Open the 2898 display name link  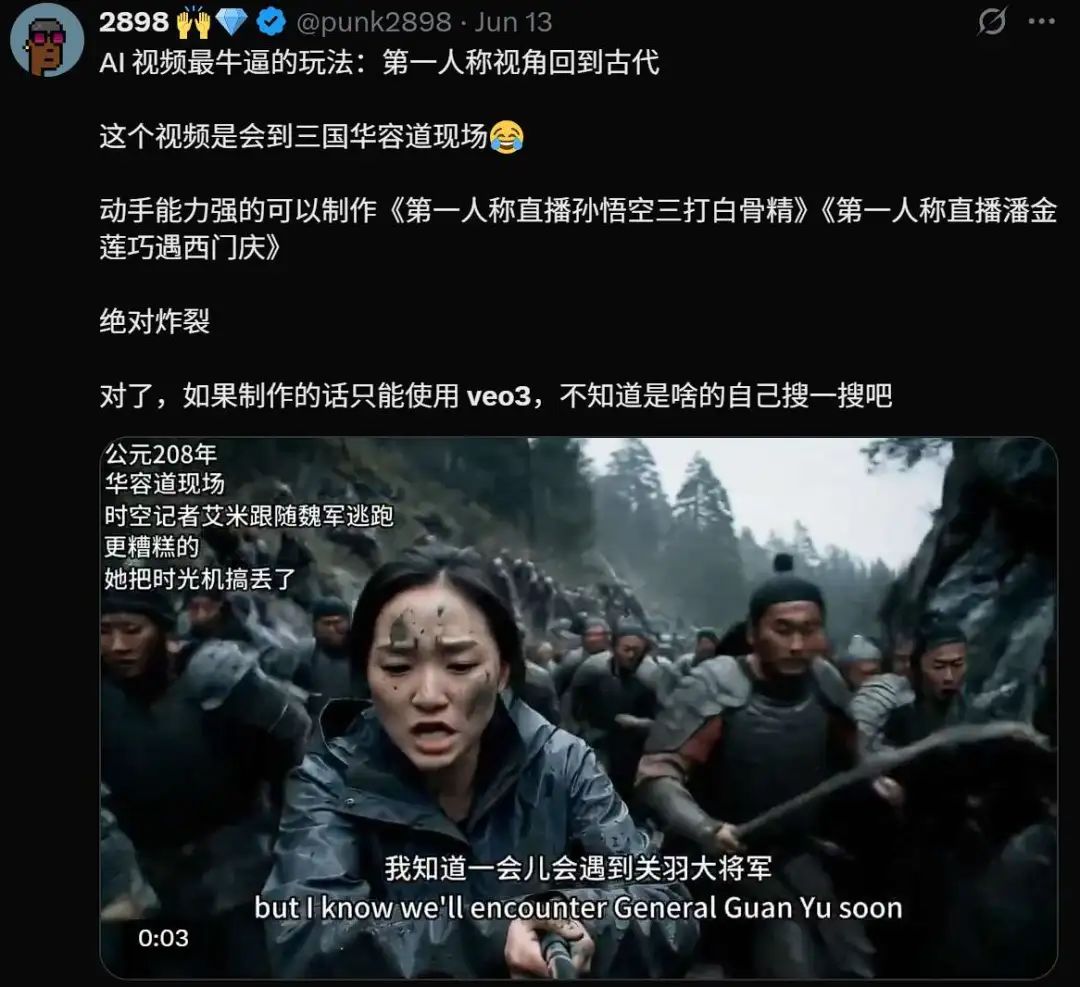(x=134, y=22)
